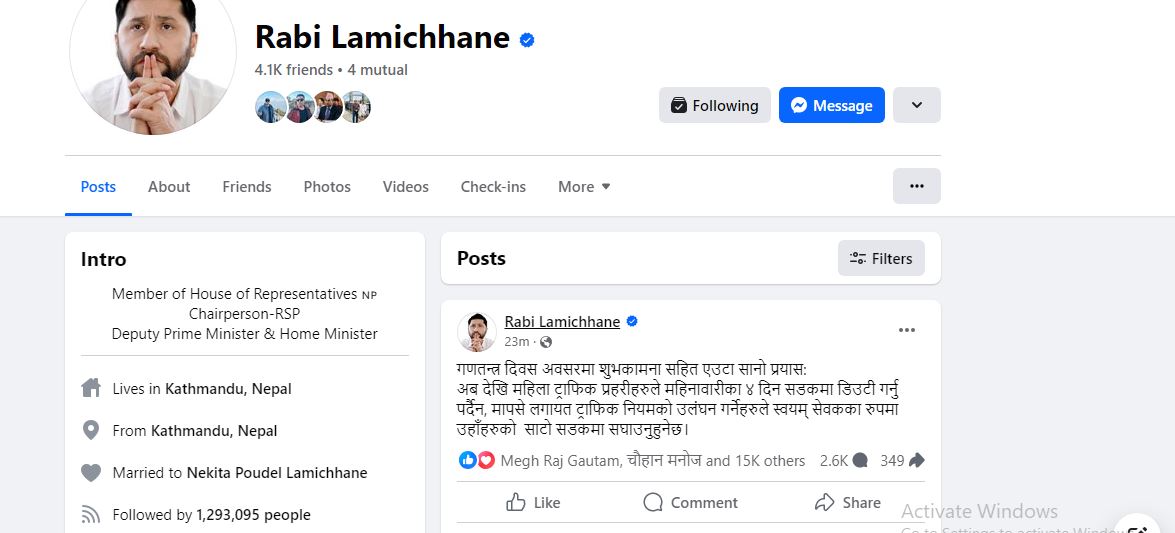Click the globe audience icon on post

point(546,342)
